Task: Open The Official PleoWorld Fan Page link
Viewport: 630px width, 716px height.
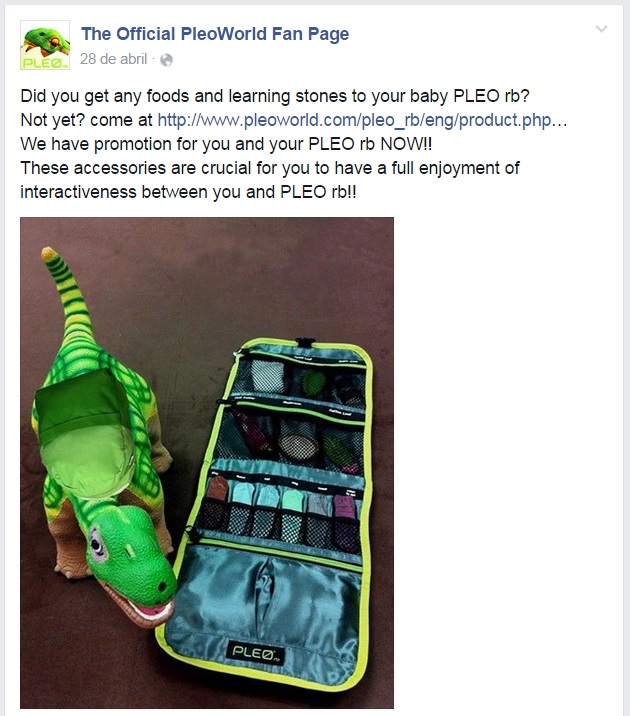Action: (215, 34)
